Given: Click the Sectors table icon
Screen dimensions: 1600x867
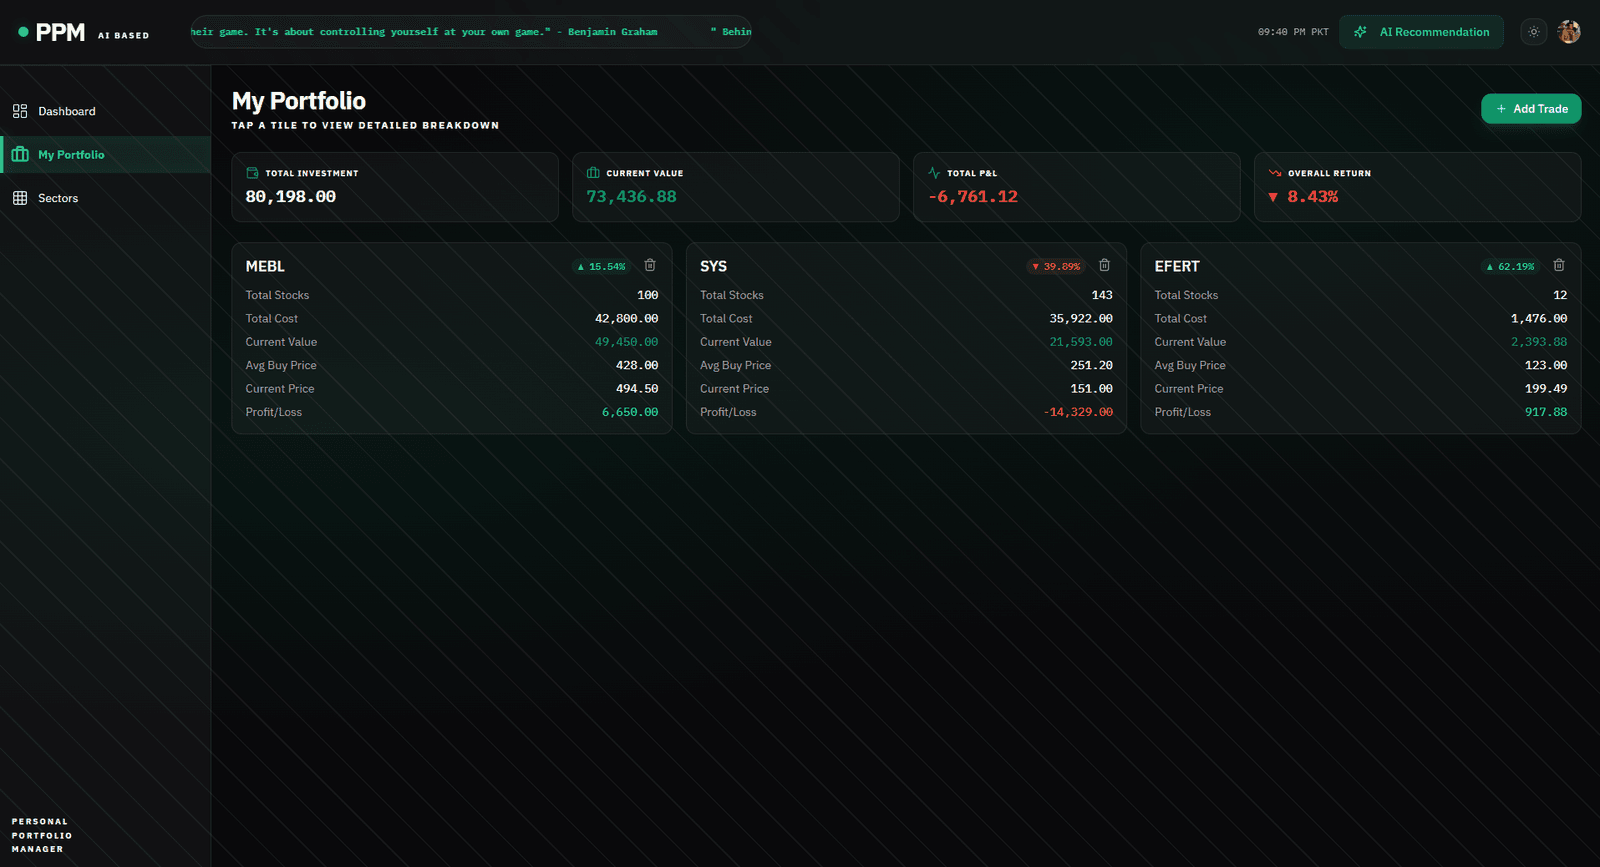Looking at the screenshot, I should tap(20, 198).
